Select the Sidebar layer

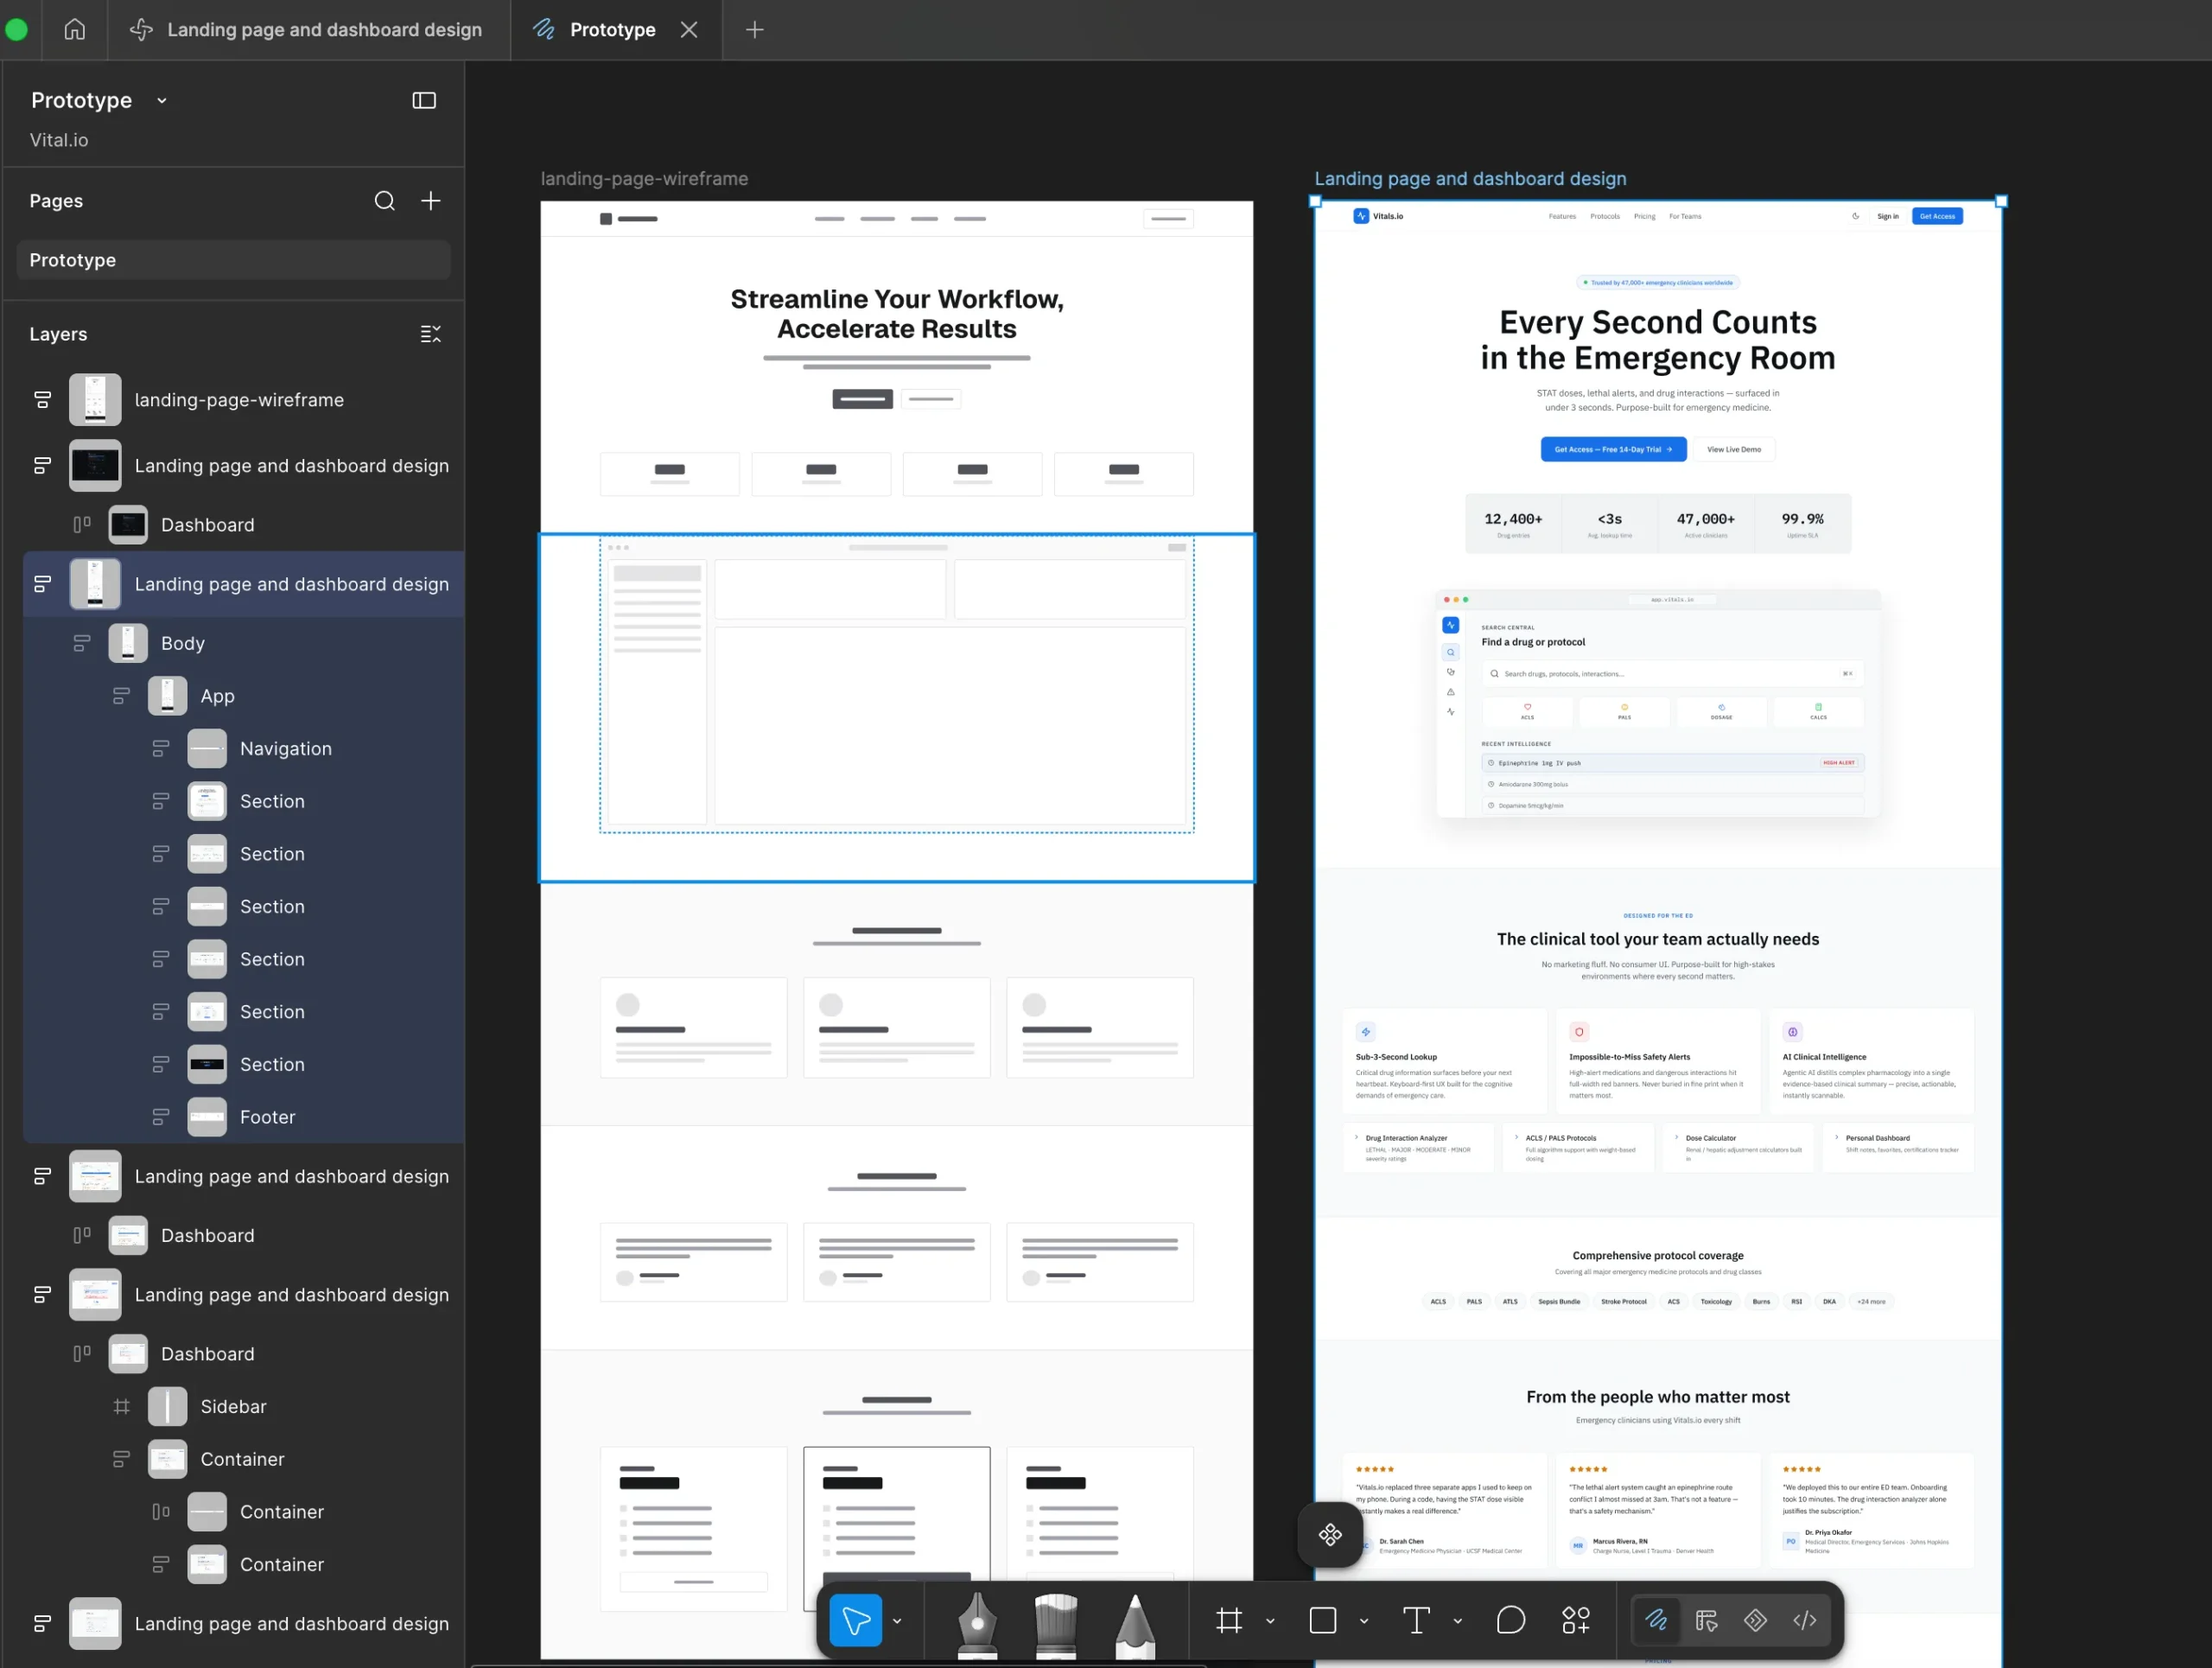(x=234, y=1407)
